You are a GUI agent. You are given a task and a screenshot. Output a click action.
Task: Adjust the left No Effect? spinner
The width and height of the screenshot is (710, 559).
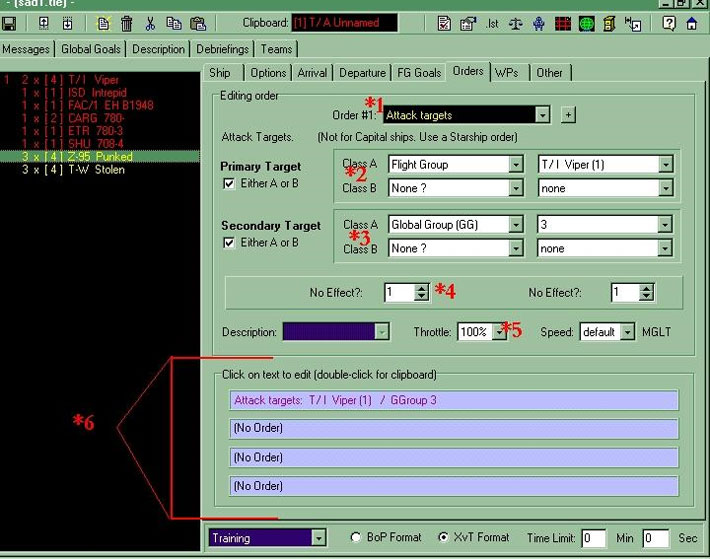(421, 292)
